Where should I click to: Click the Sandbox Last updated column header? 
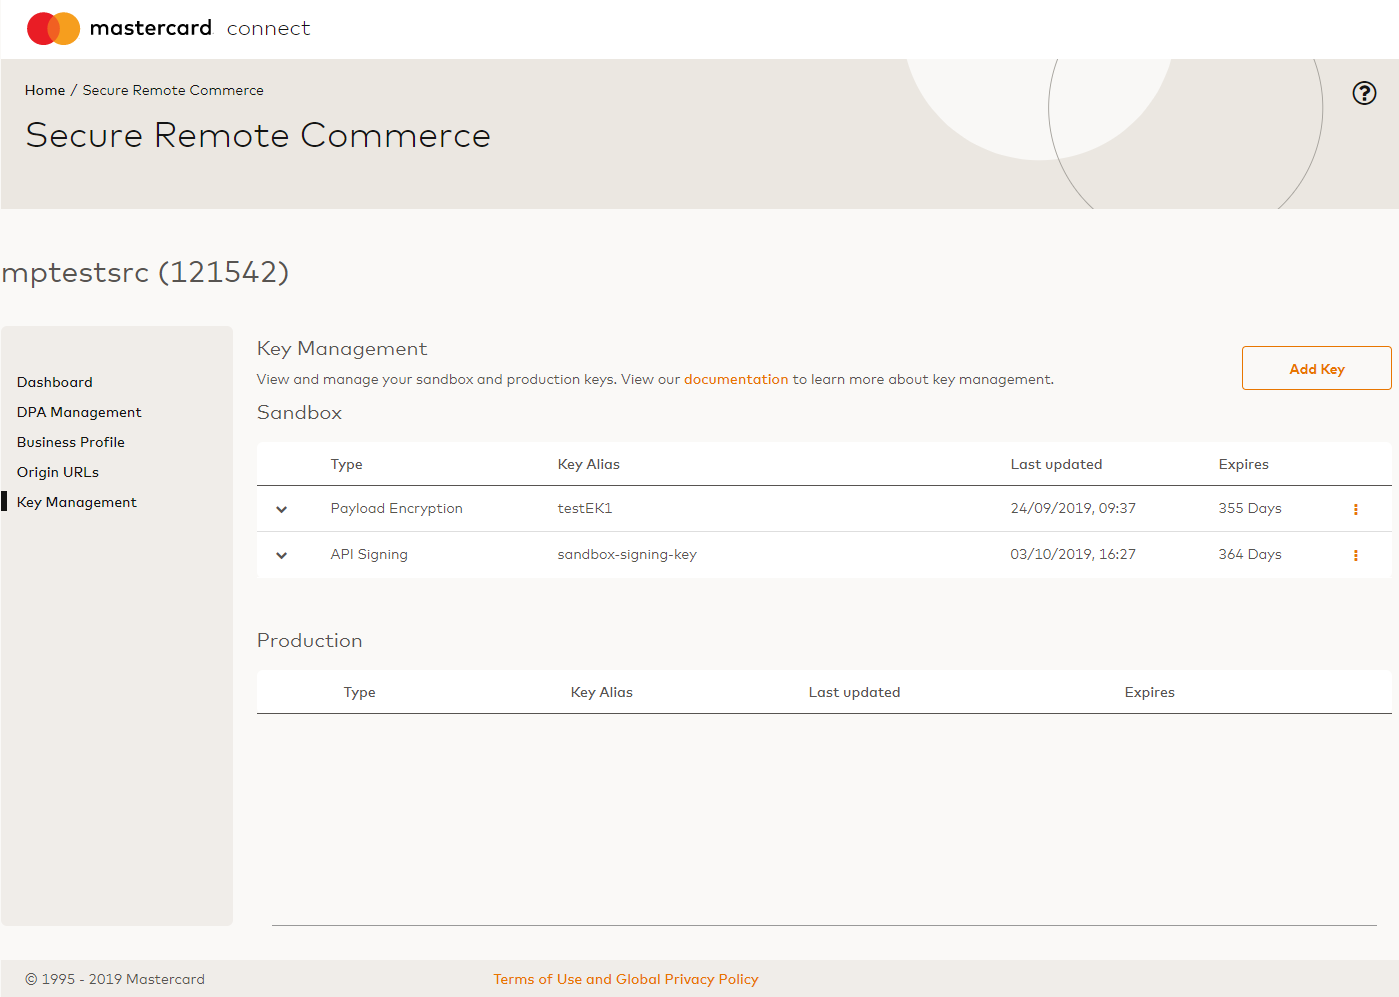click(1056, 464)
